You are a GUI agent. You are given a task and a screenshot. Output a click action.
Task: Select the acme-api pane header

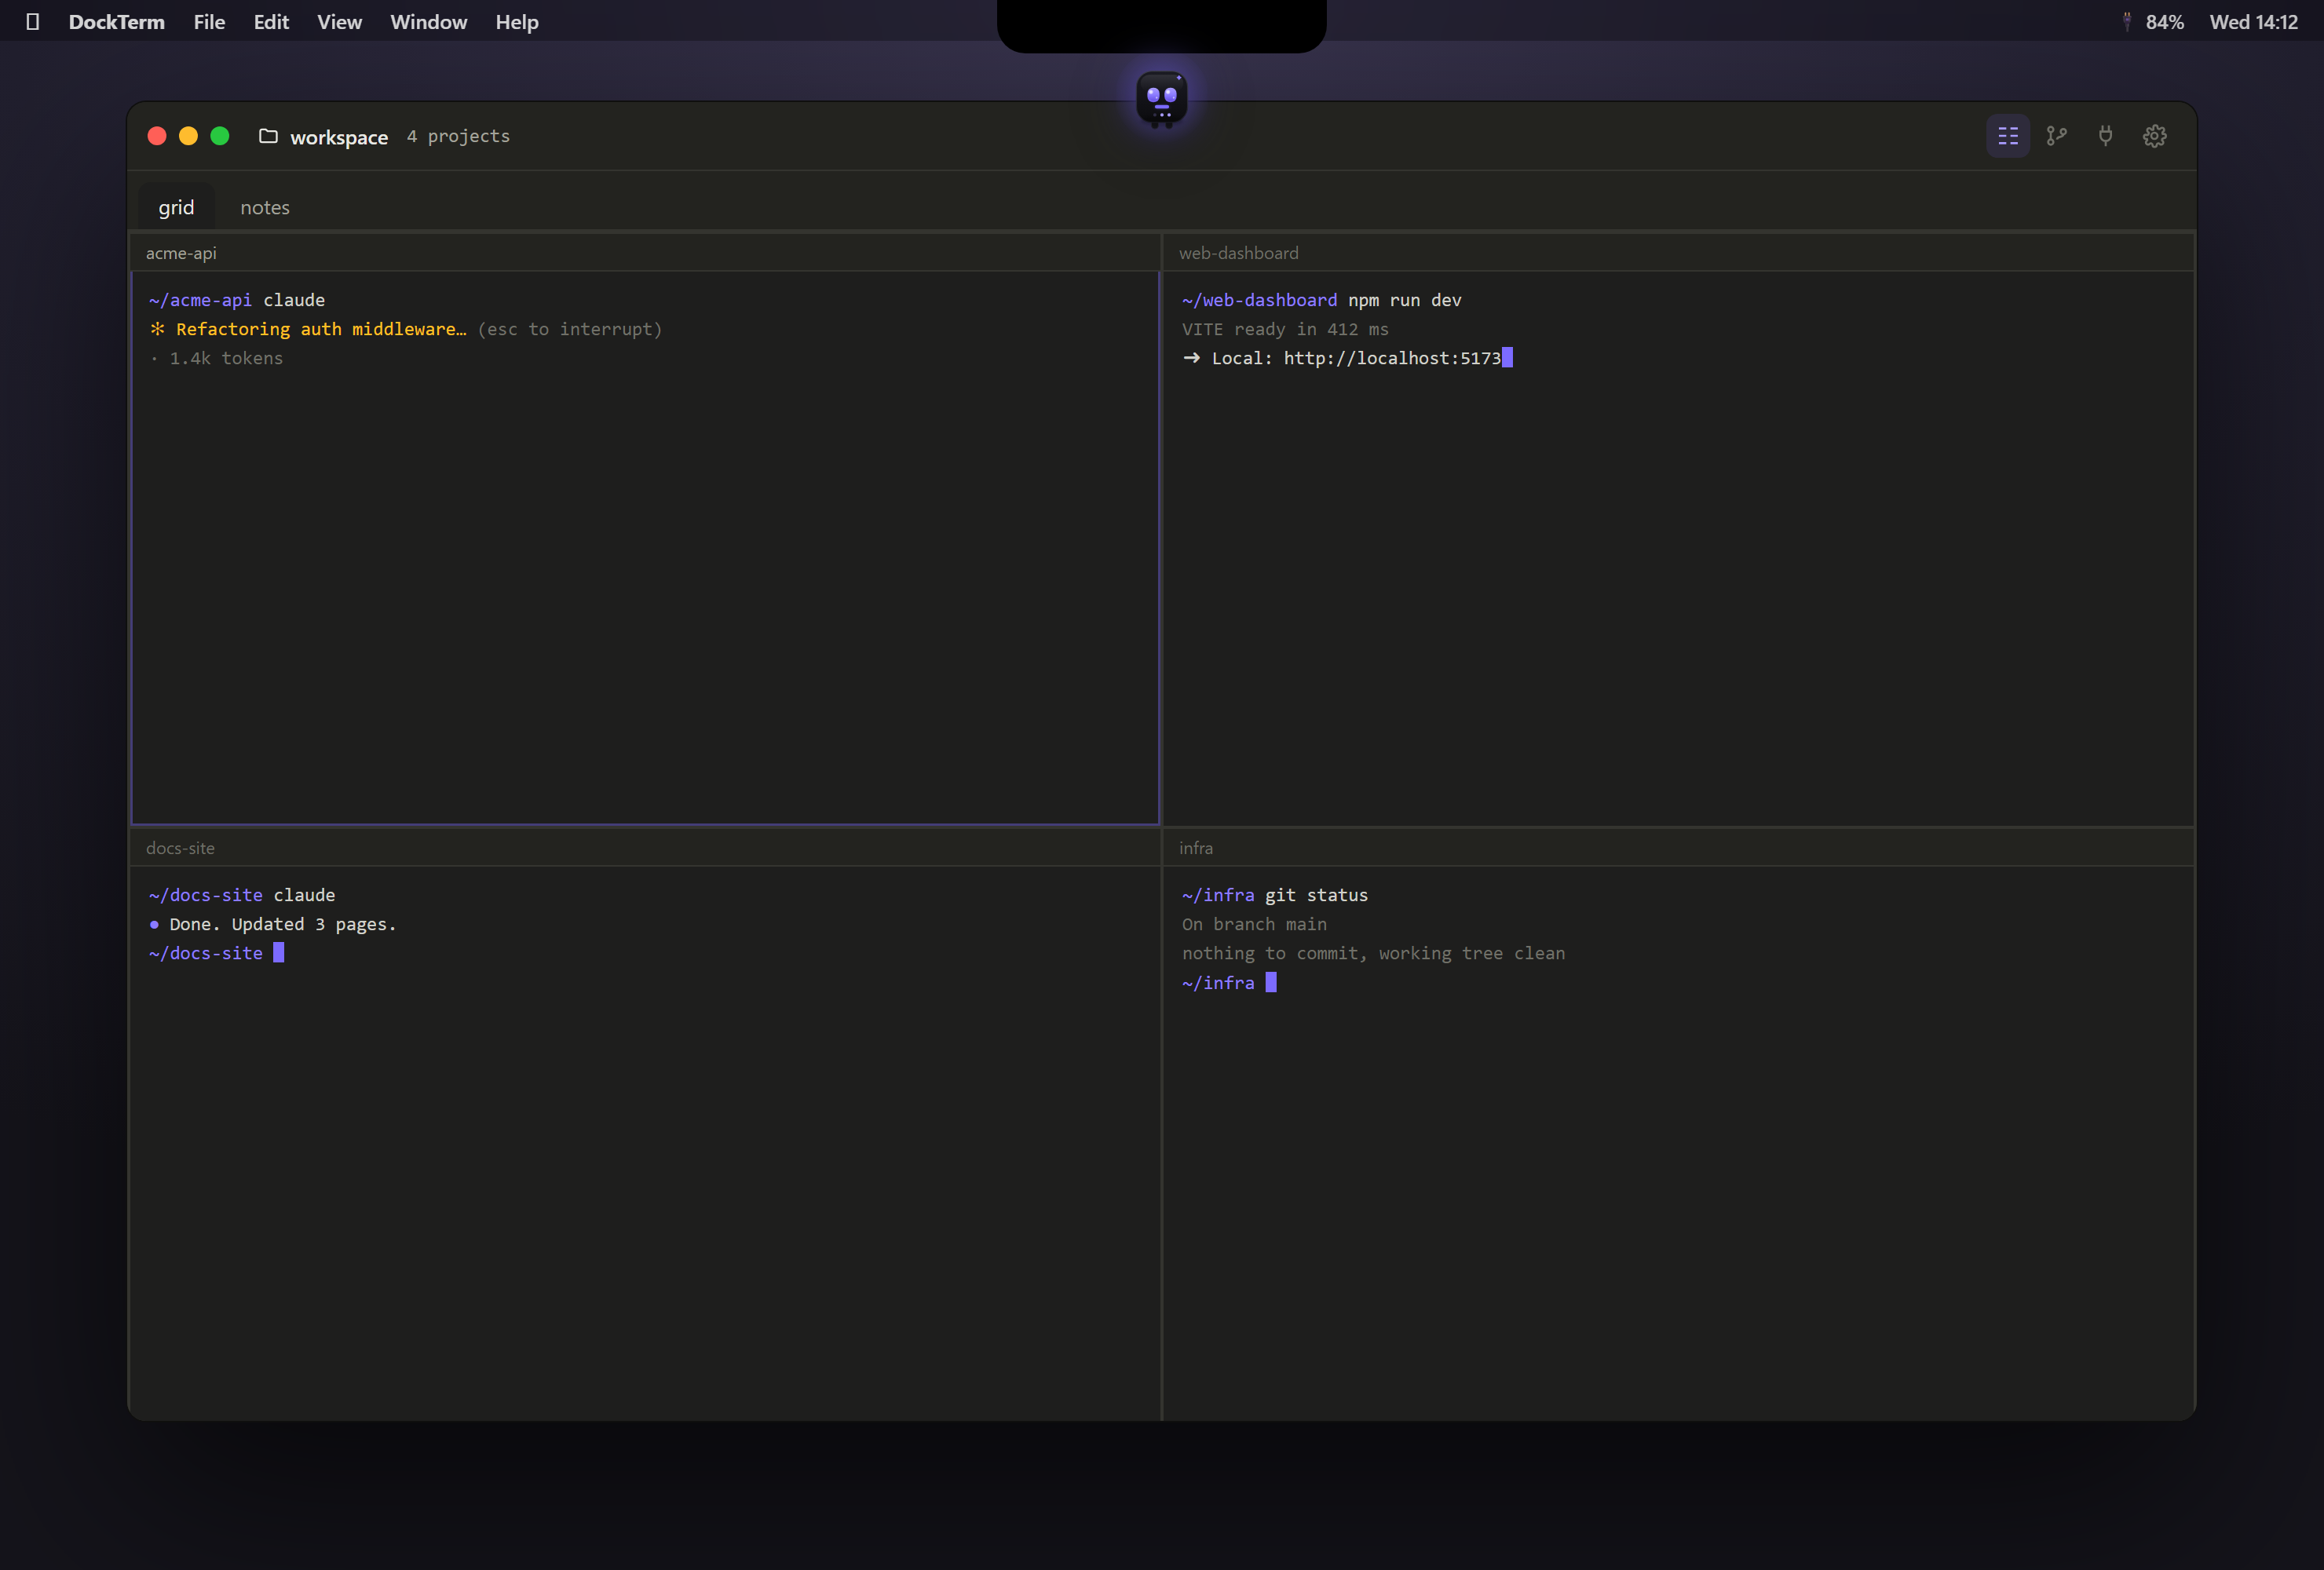pyautogui.click(x=645, y=253)
